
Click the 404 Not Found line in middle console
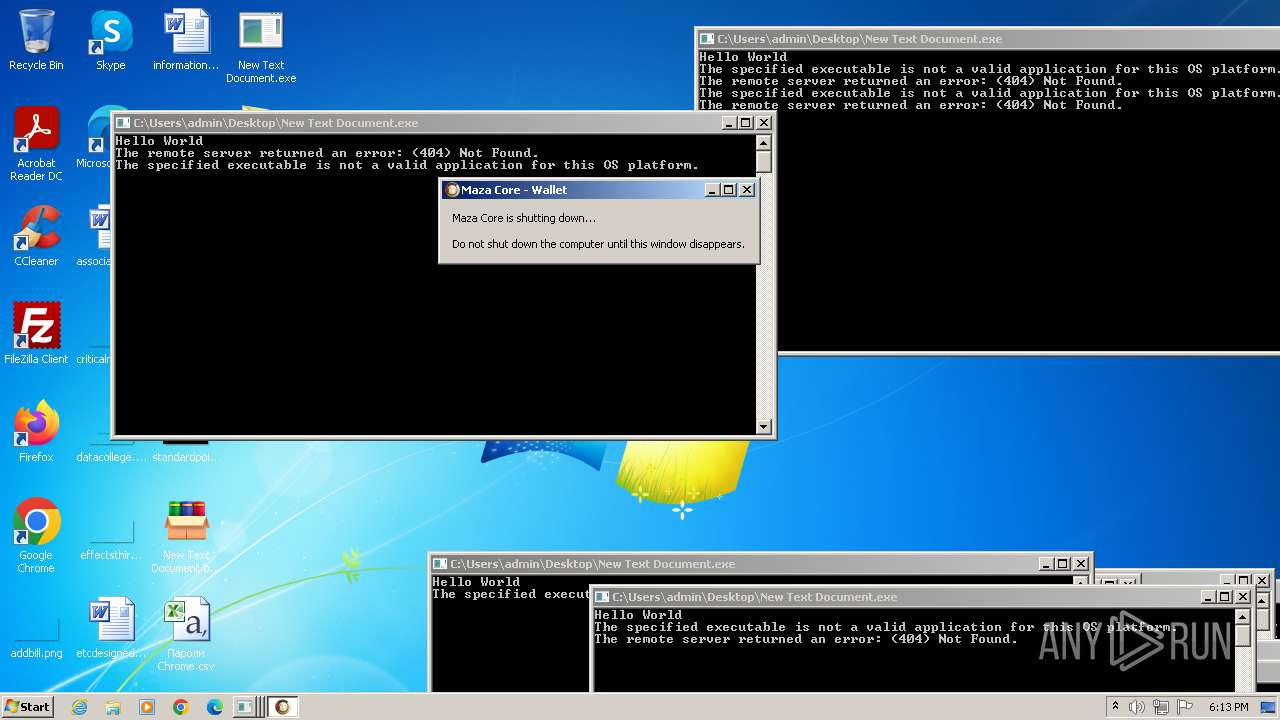tap(327, 153)
